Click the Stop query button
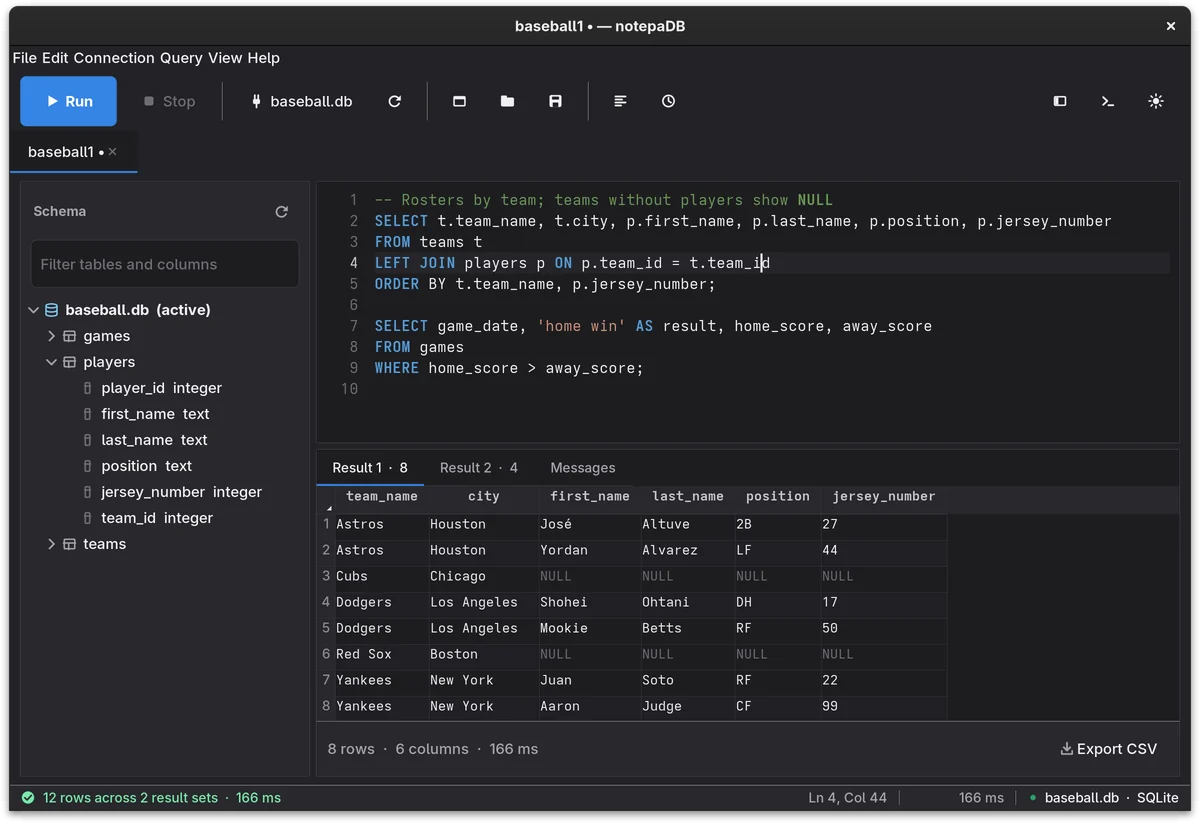This screenshot has height=823, width=1200. pos(169,101)
